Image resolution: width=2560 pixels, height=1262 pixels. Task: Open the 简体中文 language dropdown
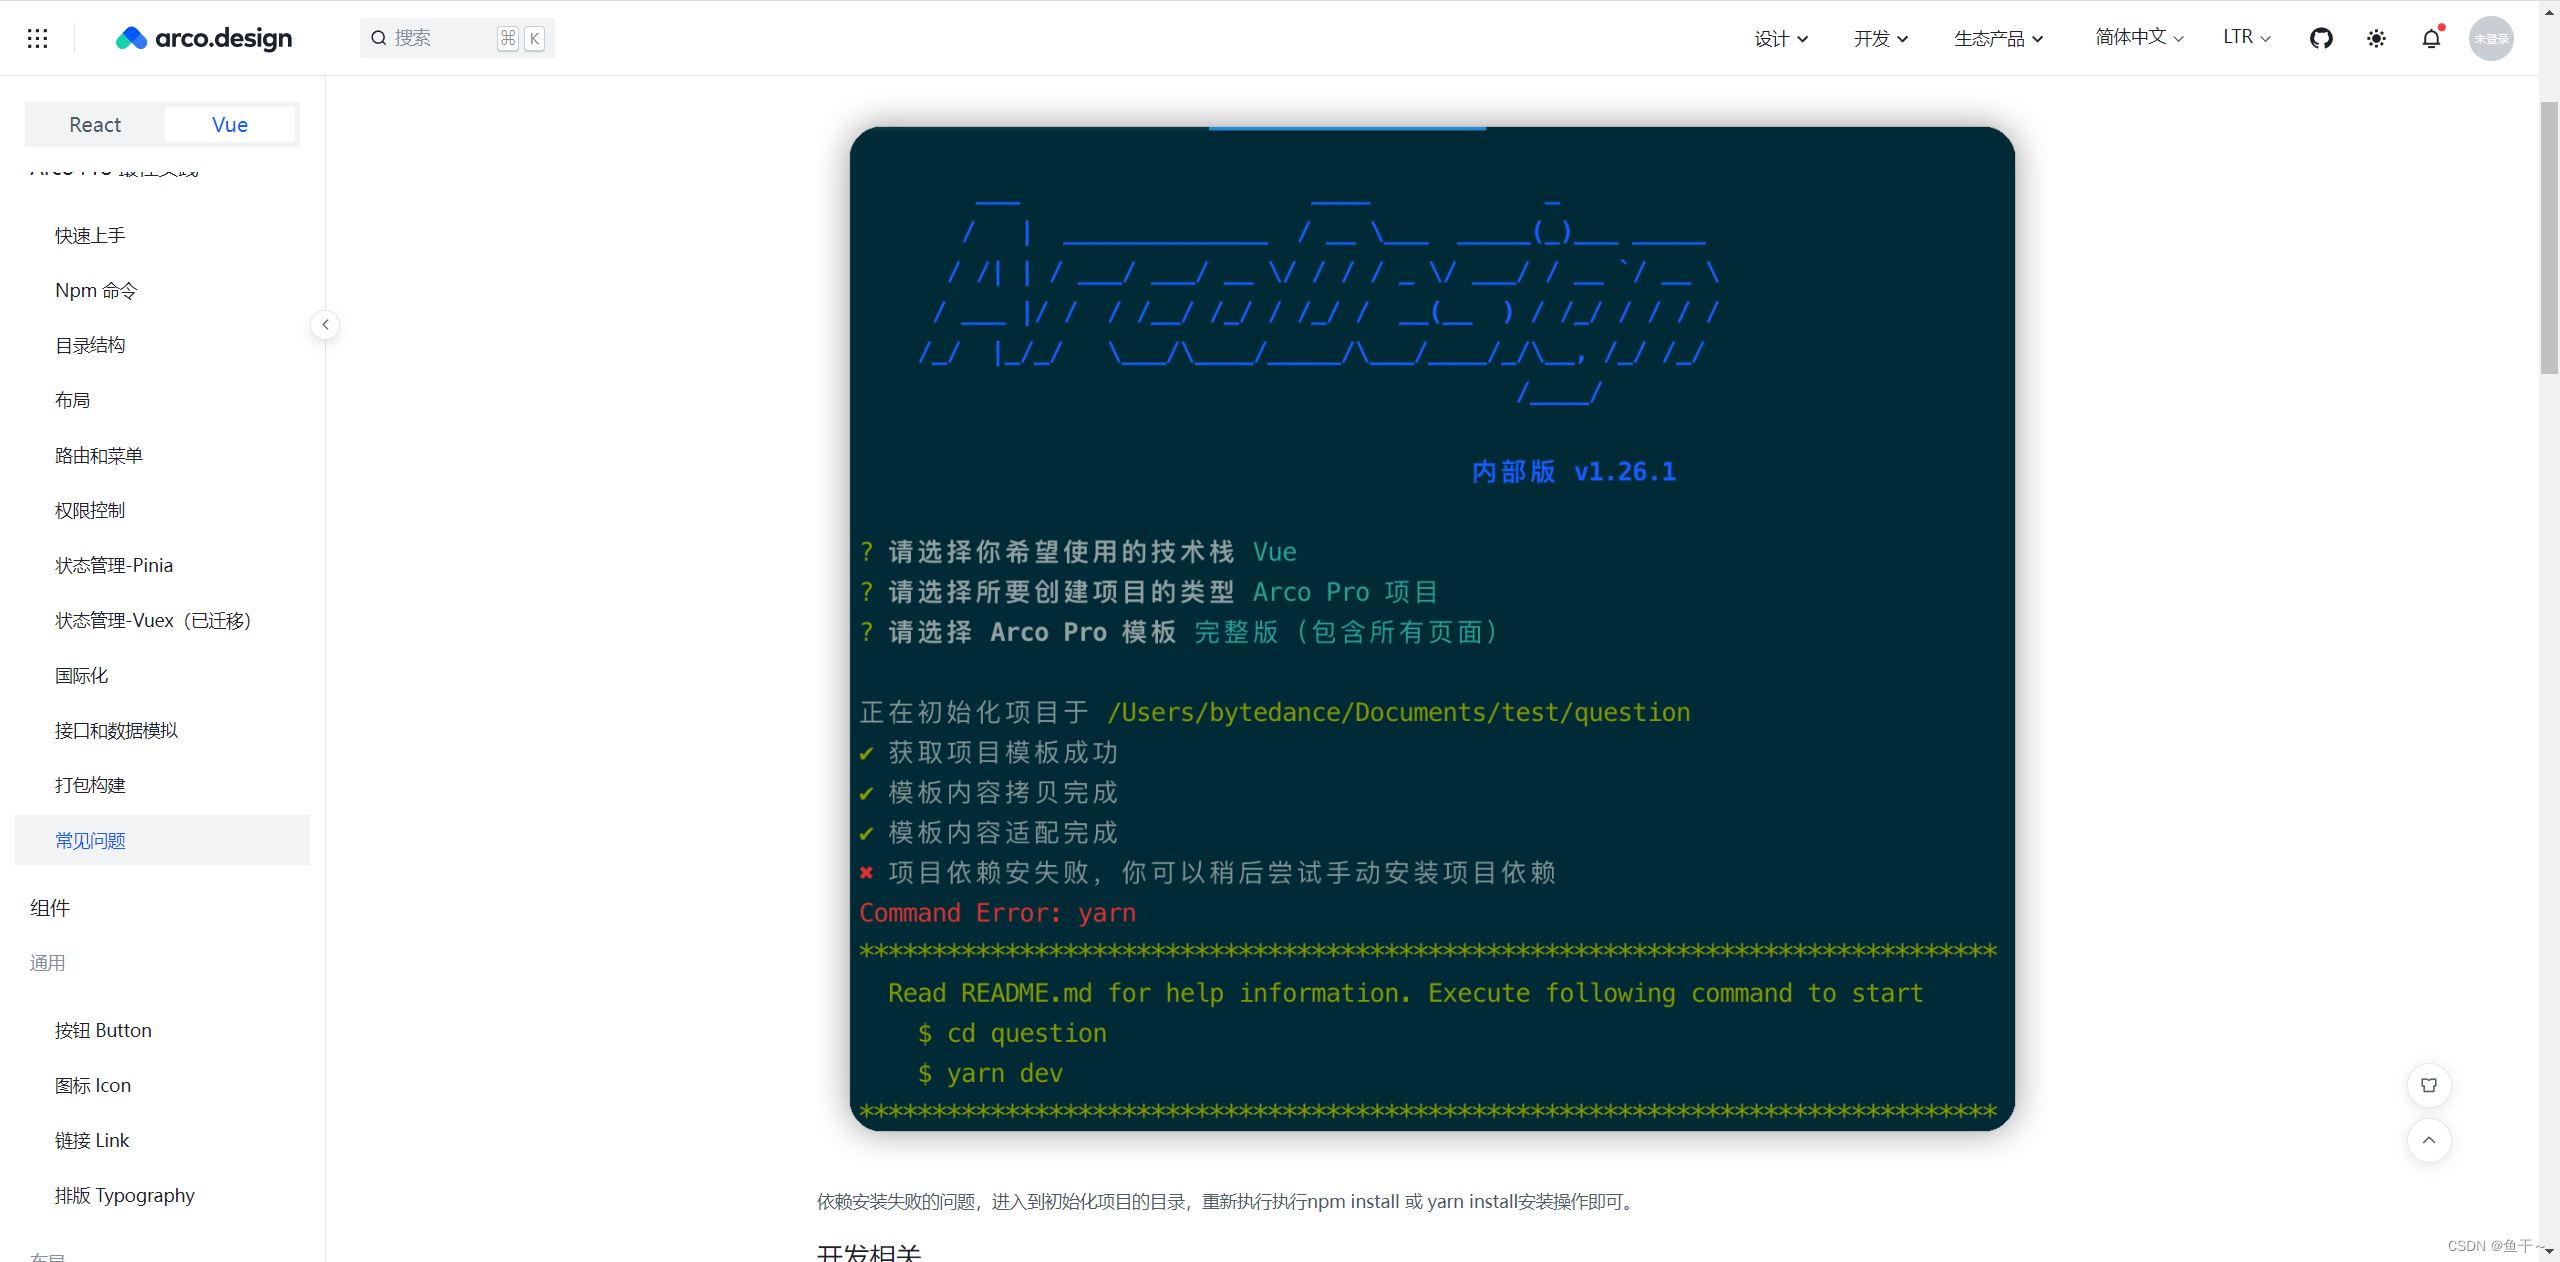coord(2139,37)
